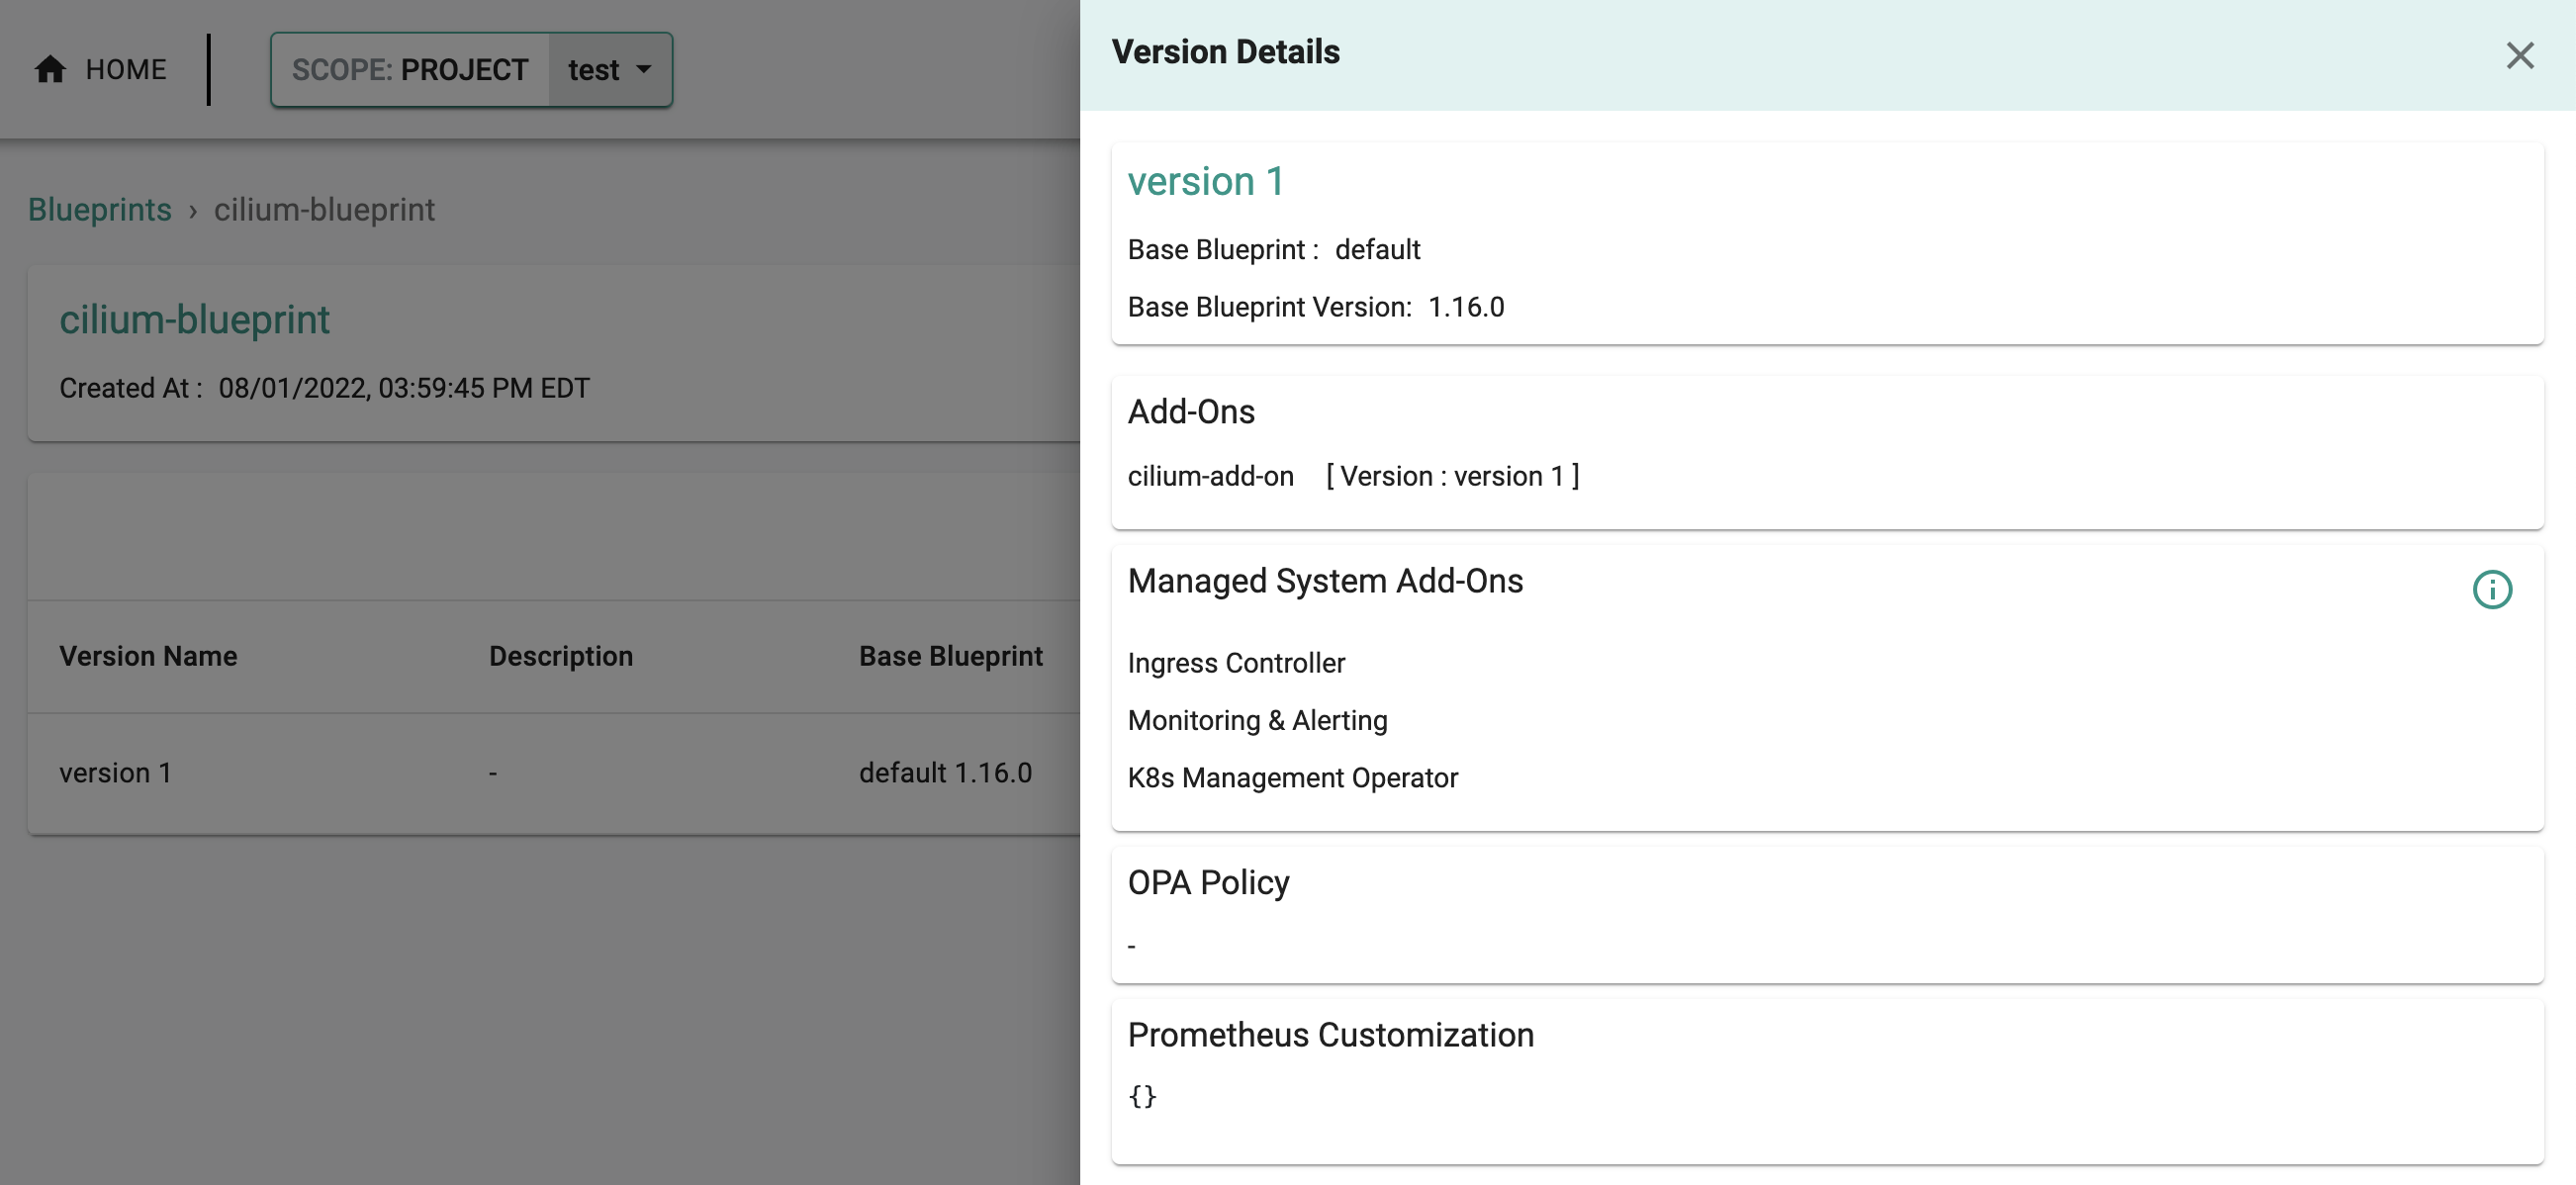Open the Blueprints breadcrumb link
This screenshot has height=1185, width=2576.
click(99, 210)
